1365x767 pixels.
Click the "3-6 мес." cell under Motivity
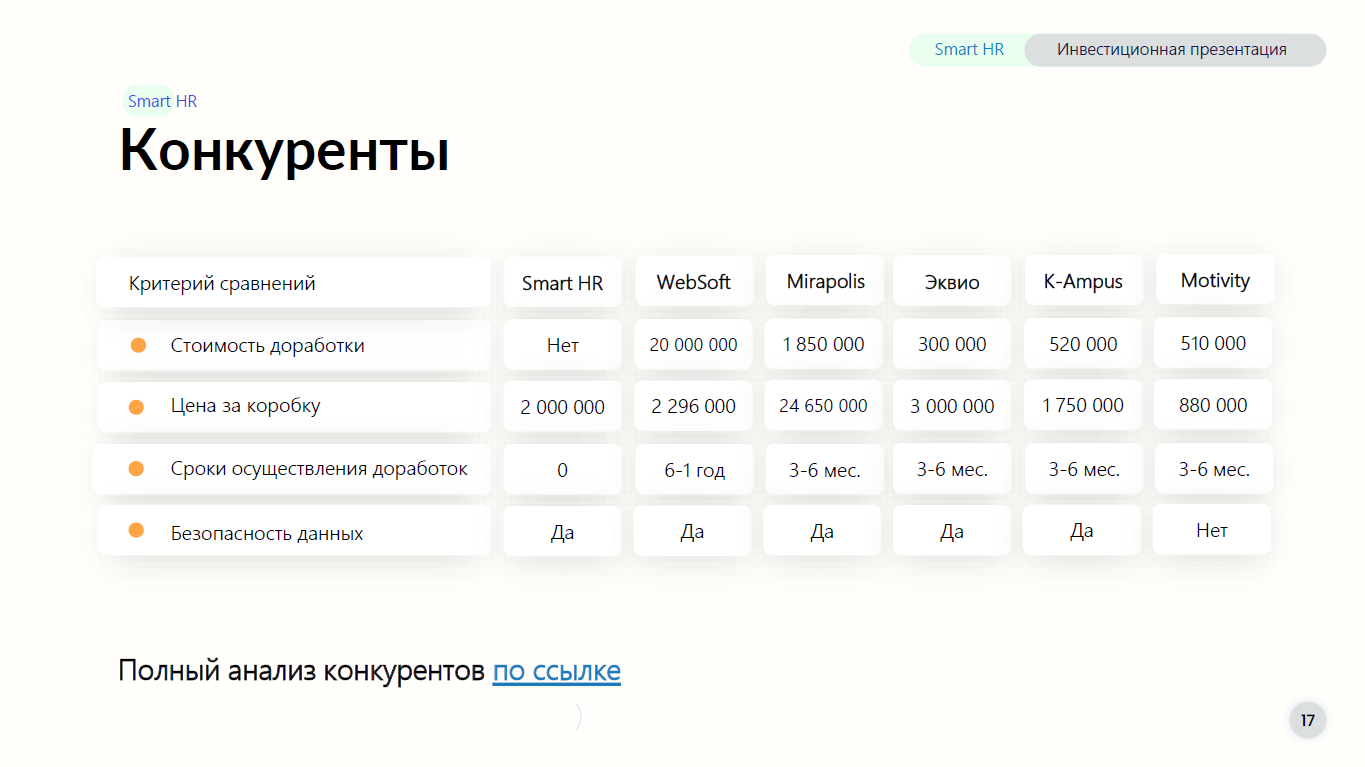tap(1214, 468)
